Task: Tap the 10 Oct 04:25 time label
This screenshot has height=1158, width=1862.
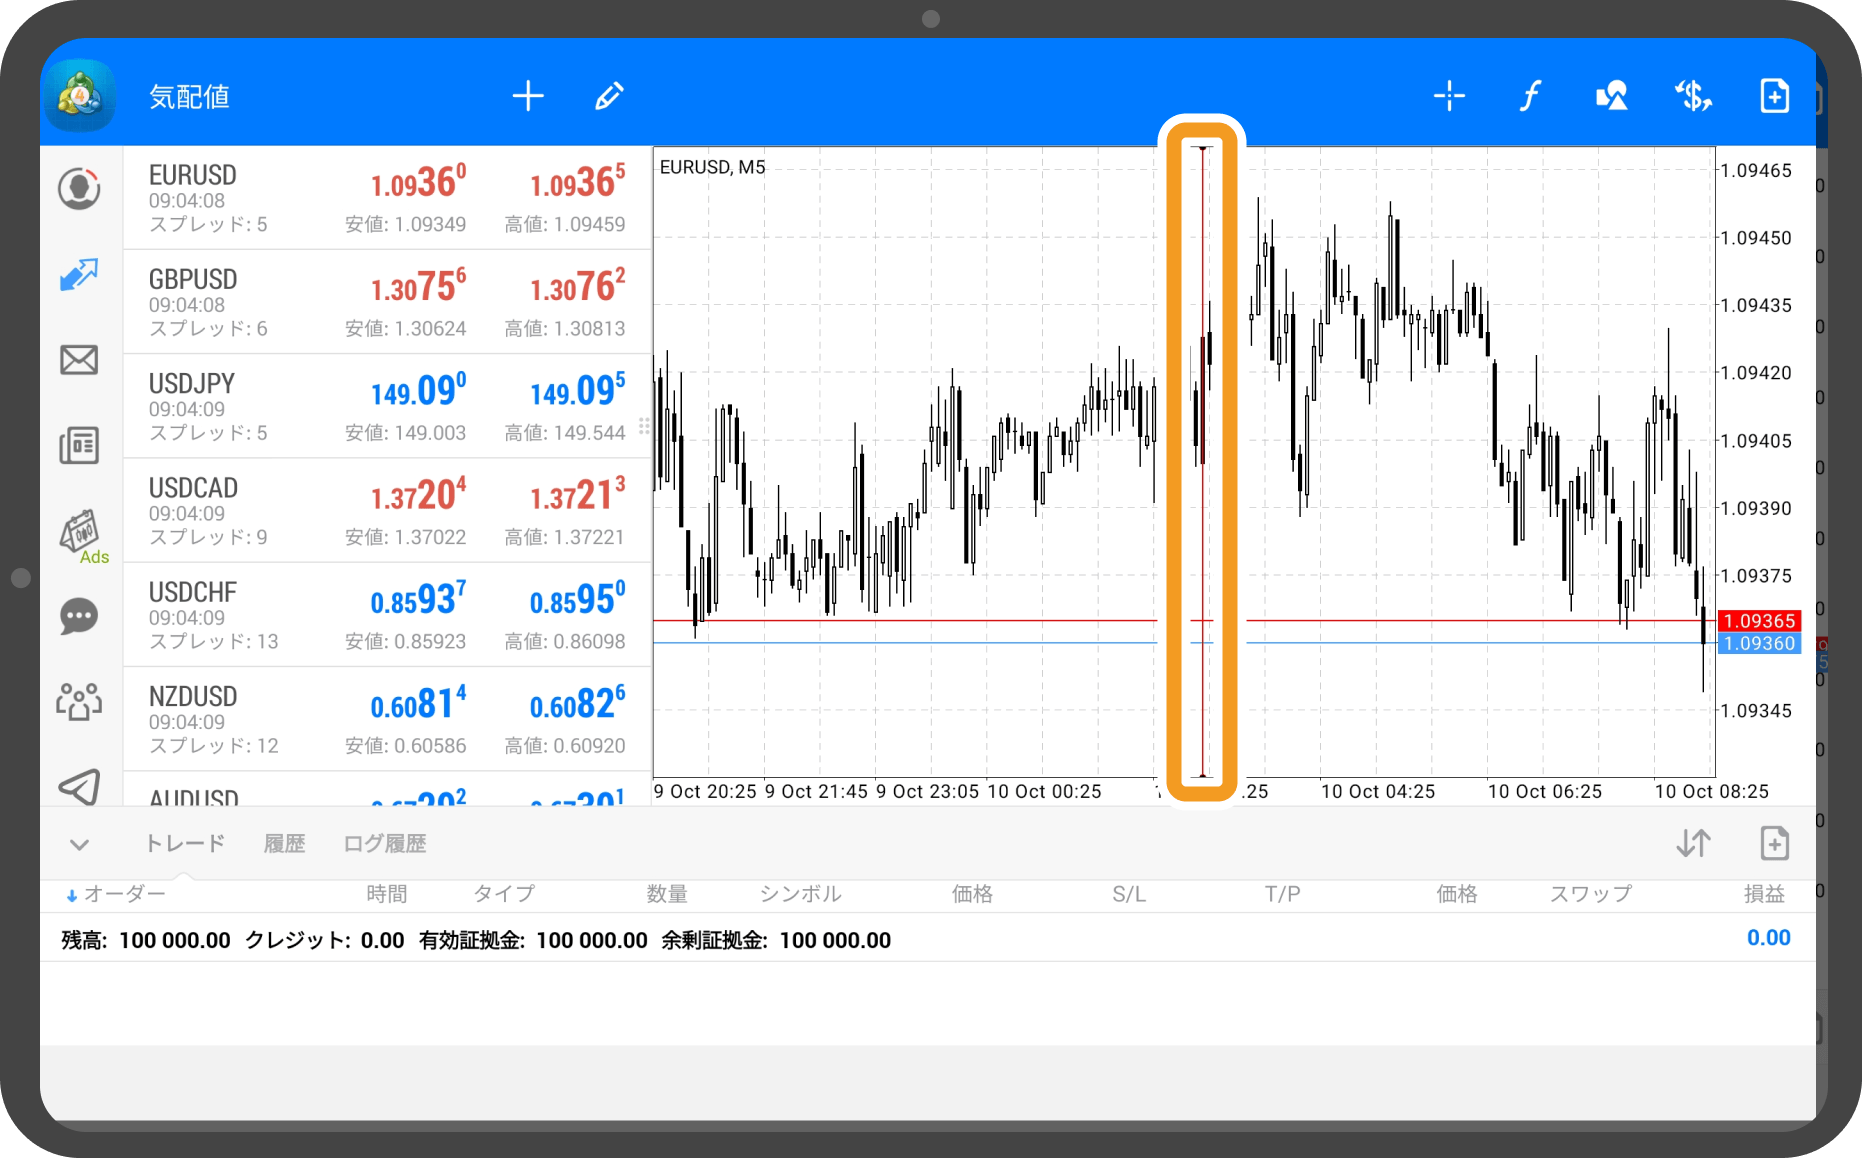Action: 1378,791
